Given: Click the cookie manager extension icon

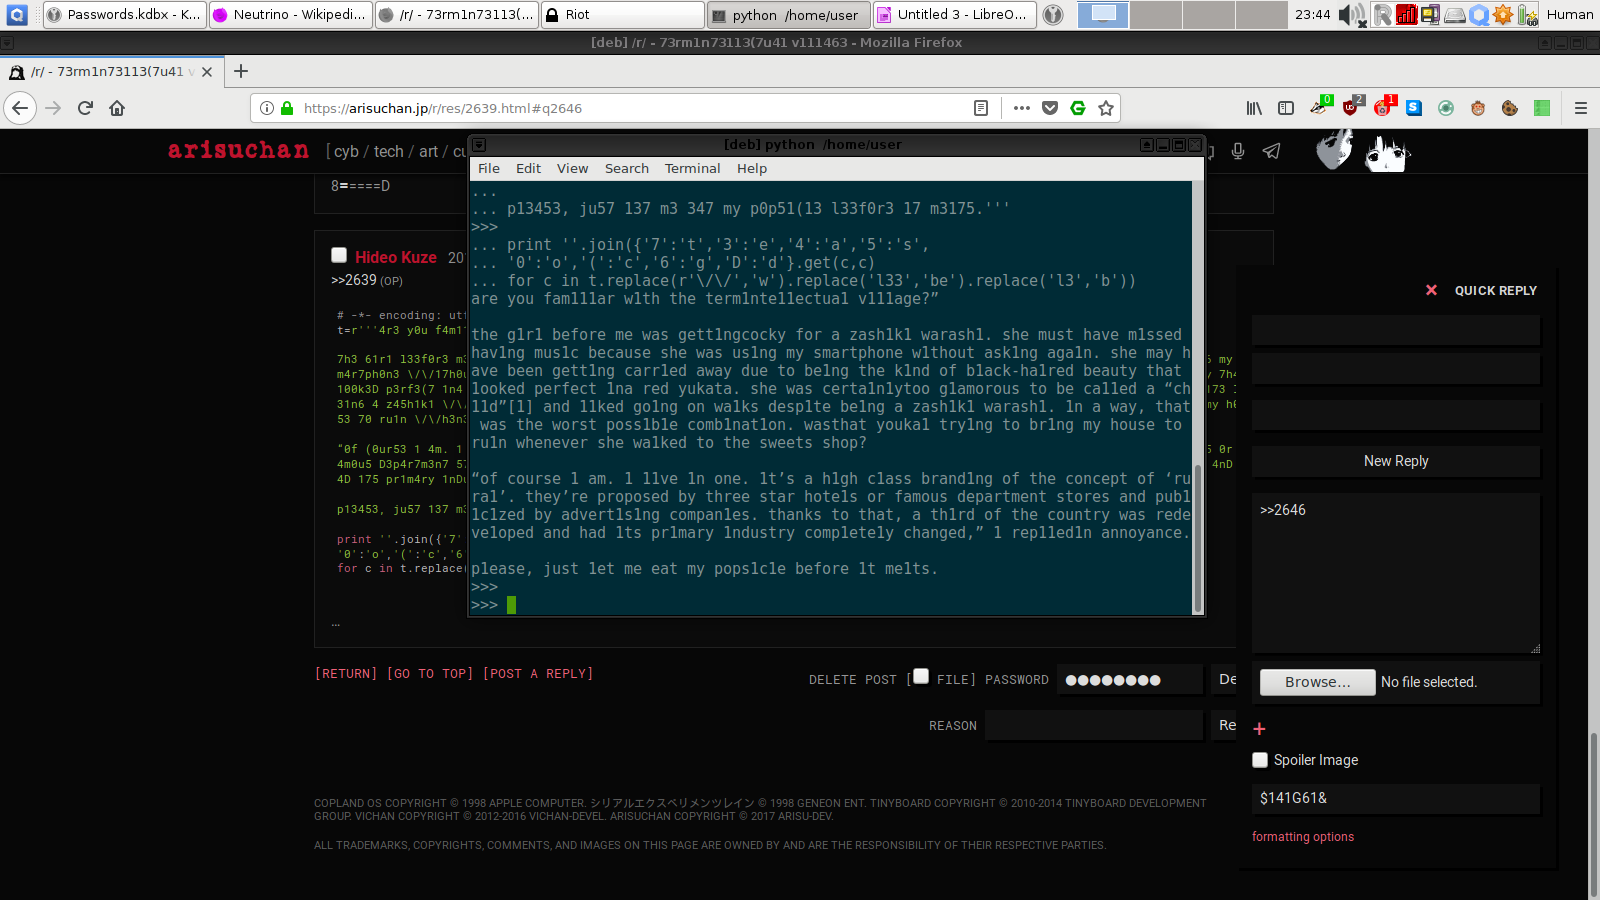Looking at the screenshot, I should click(x=1510, y=108).
